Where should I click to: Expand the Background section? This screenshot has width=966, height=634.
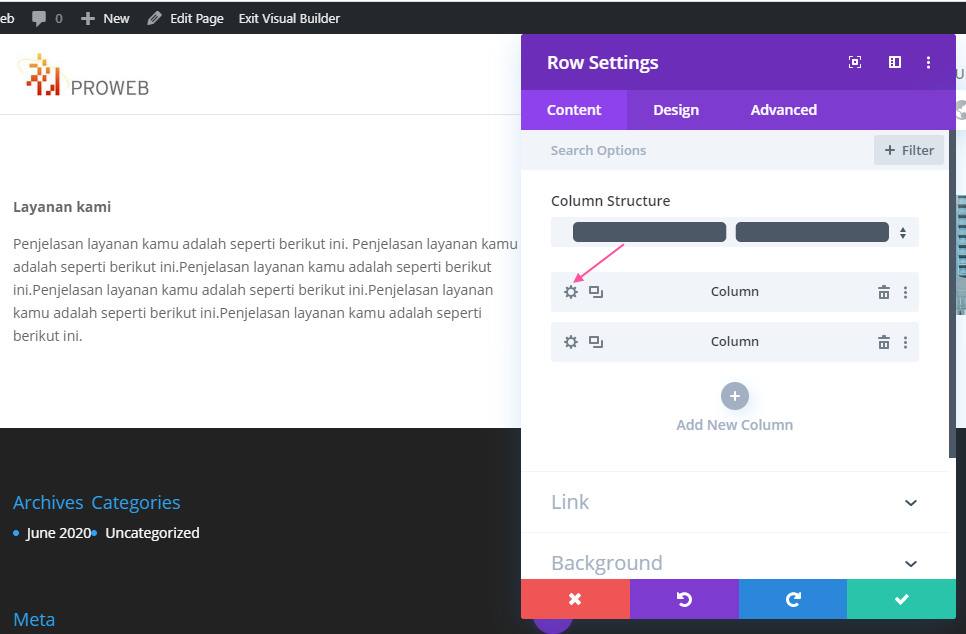[x=734, y=563]
